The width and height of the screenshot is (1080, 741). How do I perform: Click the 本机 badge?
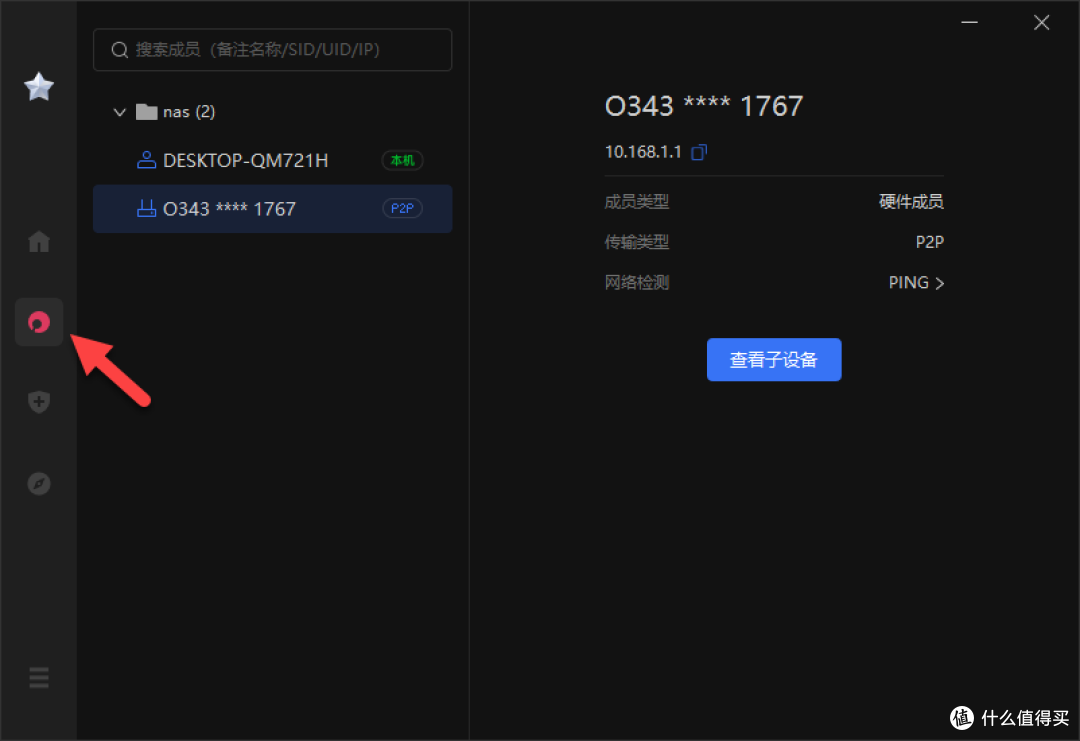coord(402,160)
